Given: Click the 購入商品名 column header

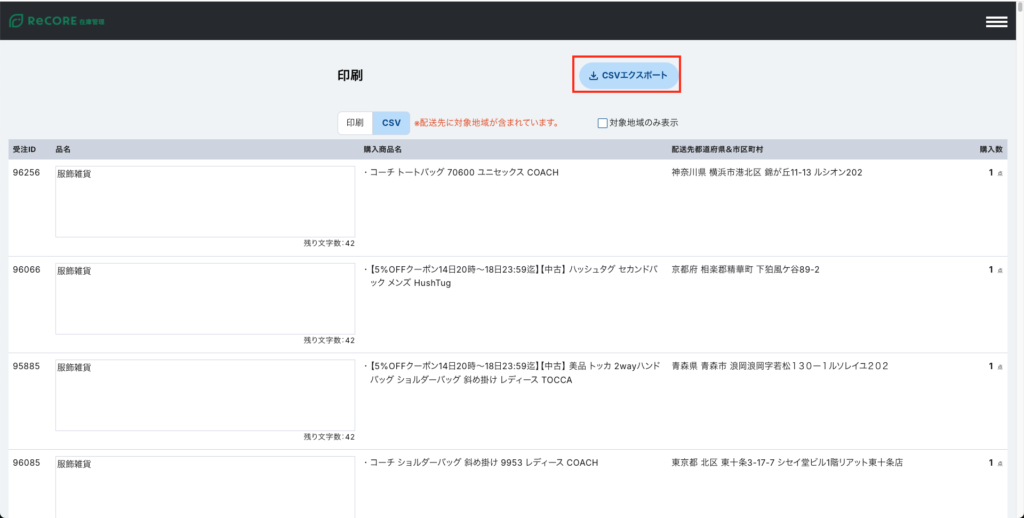Looking at the screenshot, I should coord(383,150).
